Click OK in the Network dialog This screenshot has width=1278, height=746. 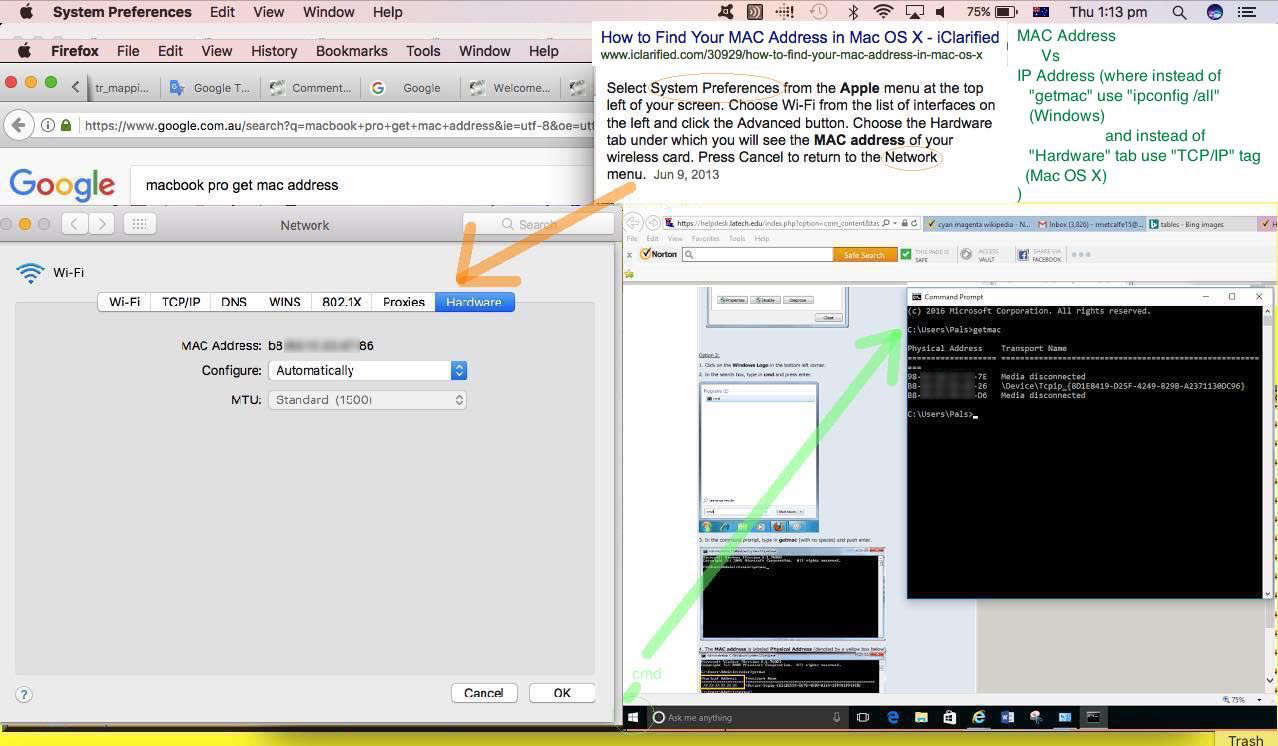[x=562, y=693]
